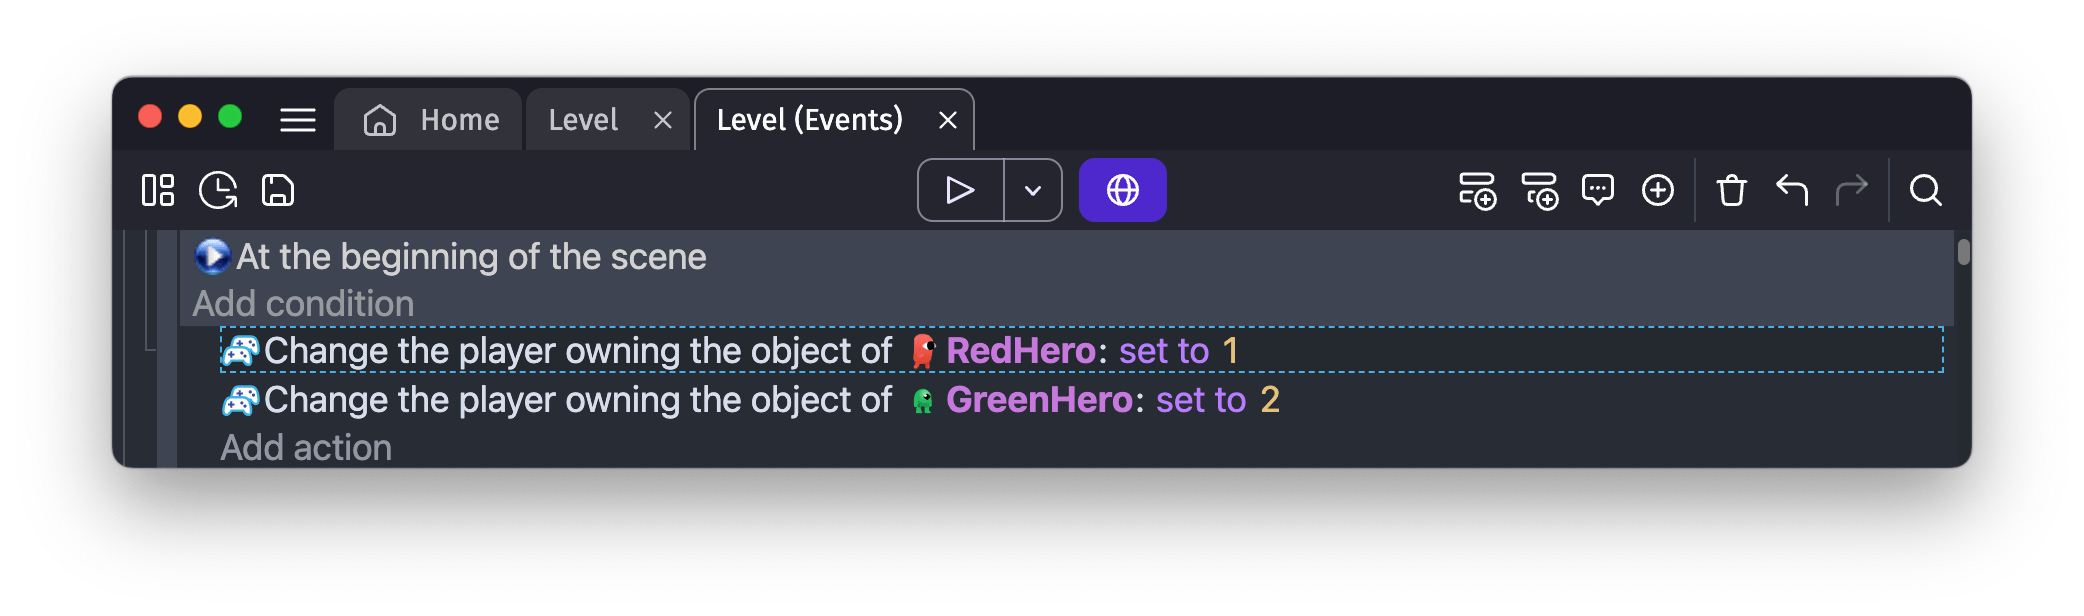The width and height of the screenshot is (2084, 616).
Task: Click Add action below the GreenHero action
Action: [305, 447]
